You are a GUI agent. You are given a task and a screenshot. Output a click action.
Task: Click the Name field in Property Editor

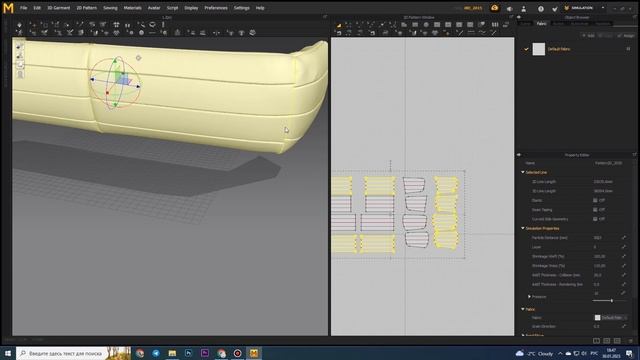point(609,163)
